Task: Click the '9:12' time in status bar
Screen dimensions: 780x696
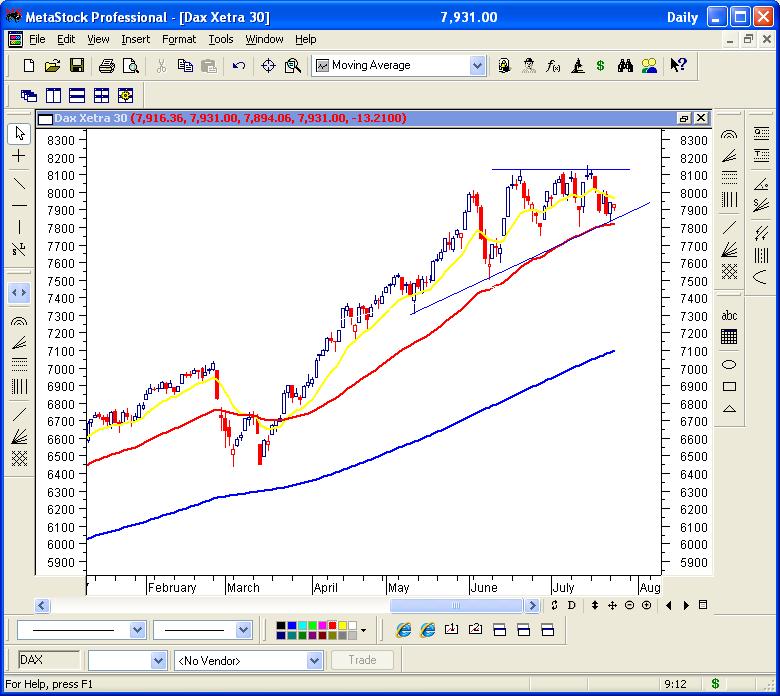Action: [675, 684]
